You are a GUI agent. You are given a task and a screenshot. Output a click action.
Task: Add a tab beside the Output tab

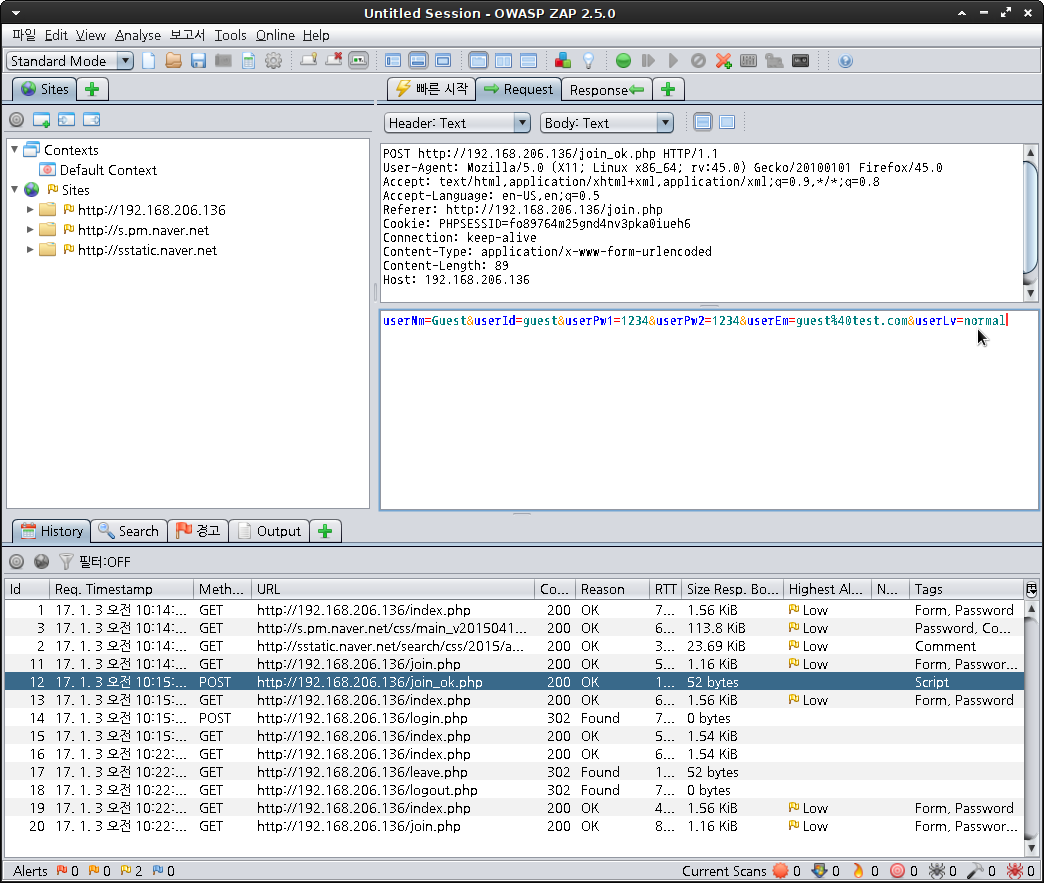pos(326,531)
